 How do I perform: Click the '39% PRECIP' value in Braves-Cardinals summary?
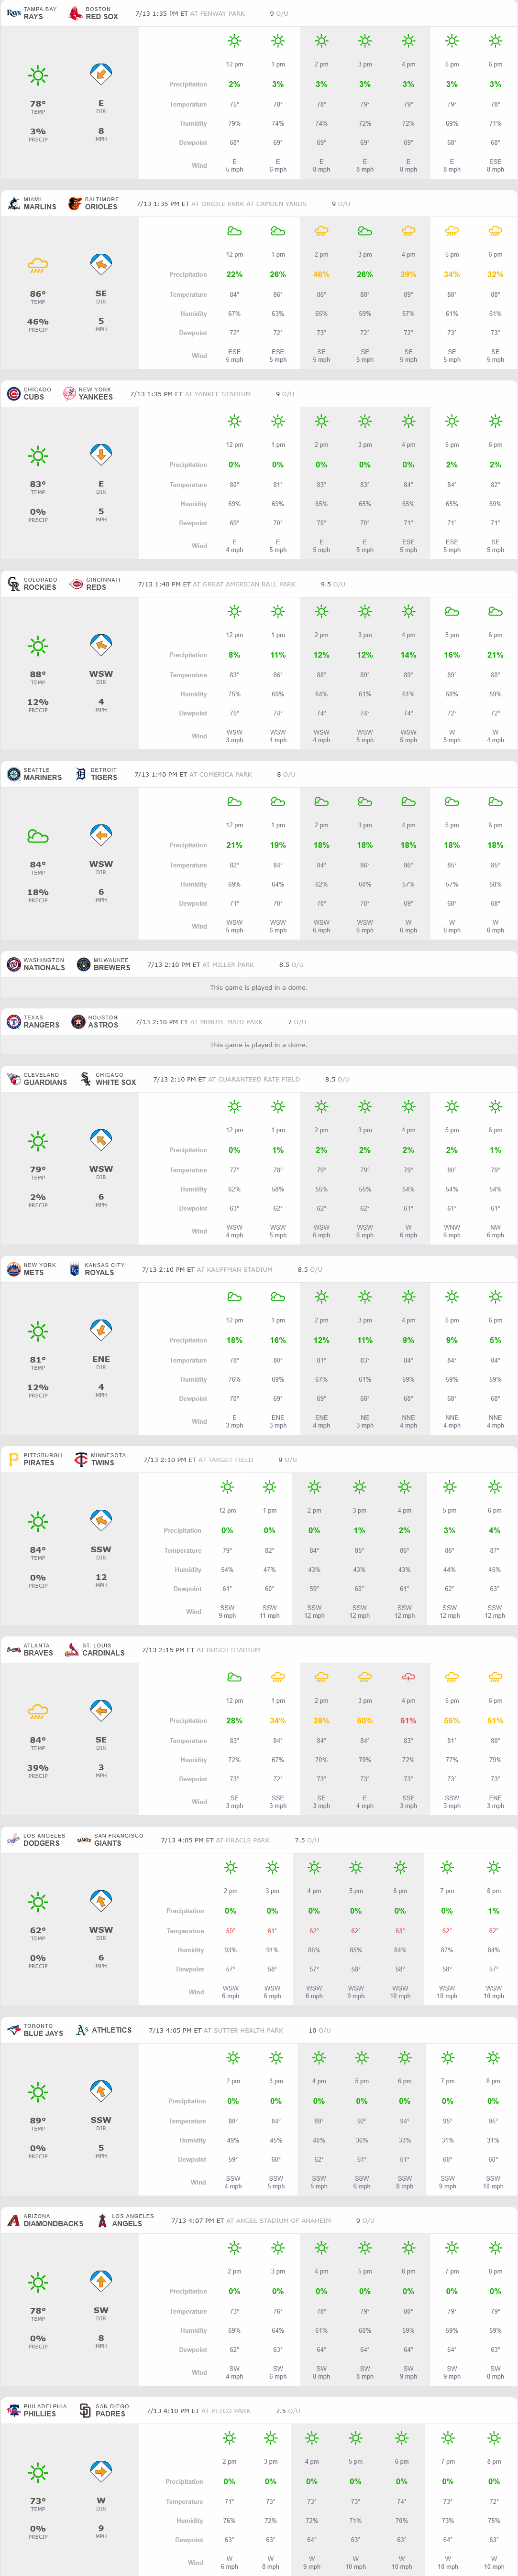[x=38, y=1770]
